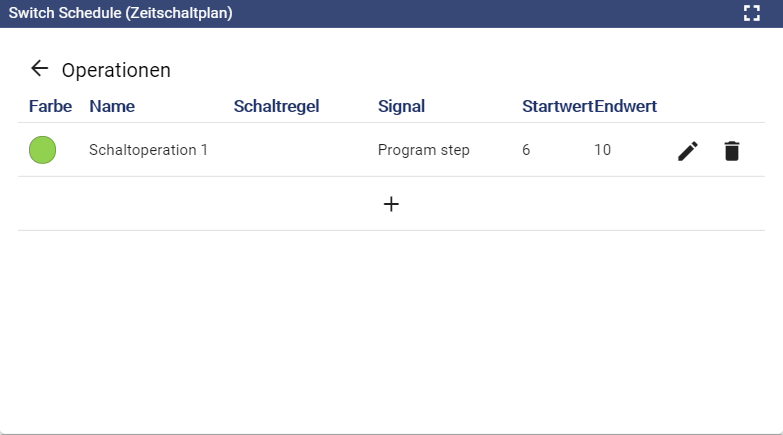This screenshot has height=435, width=783.
Task: Select the Schaltregel column header
Action: pos(276,106)
